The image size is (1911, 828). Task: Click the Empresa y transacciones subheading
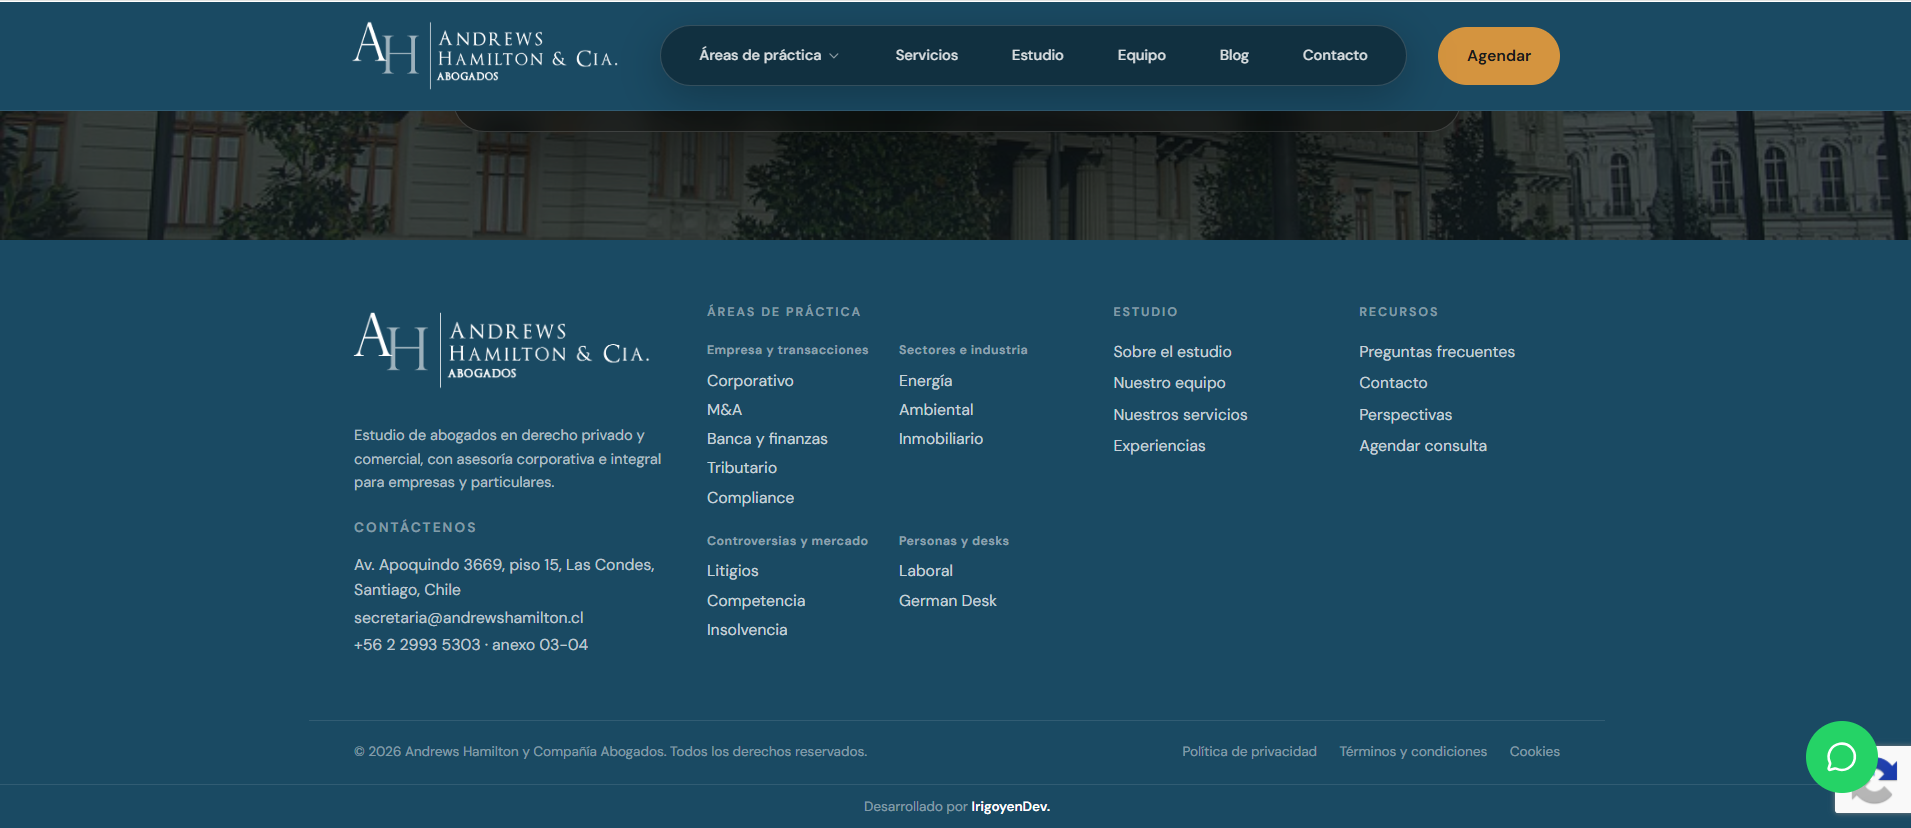(788, 350)
